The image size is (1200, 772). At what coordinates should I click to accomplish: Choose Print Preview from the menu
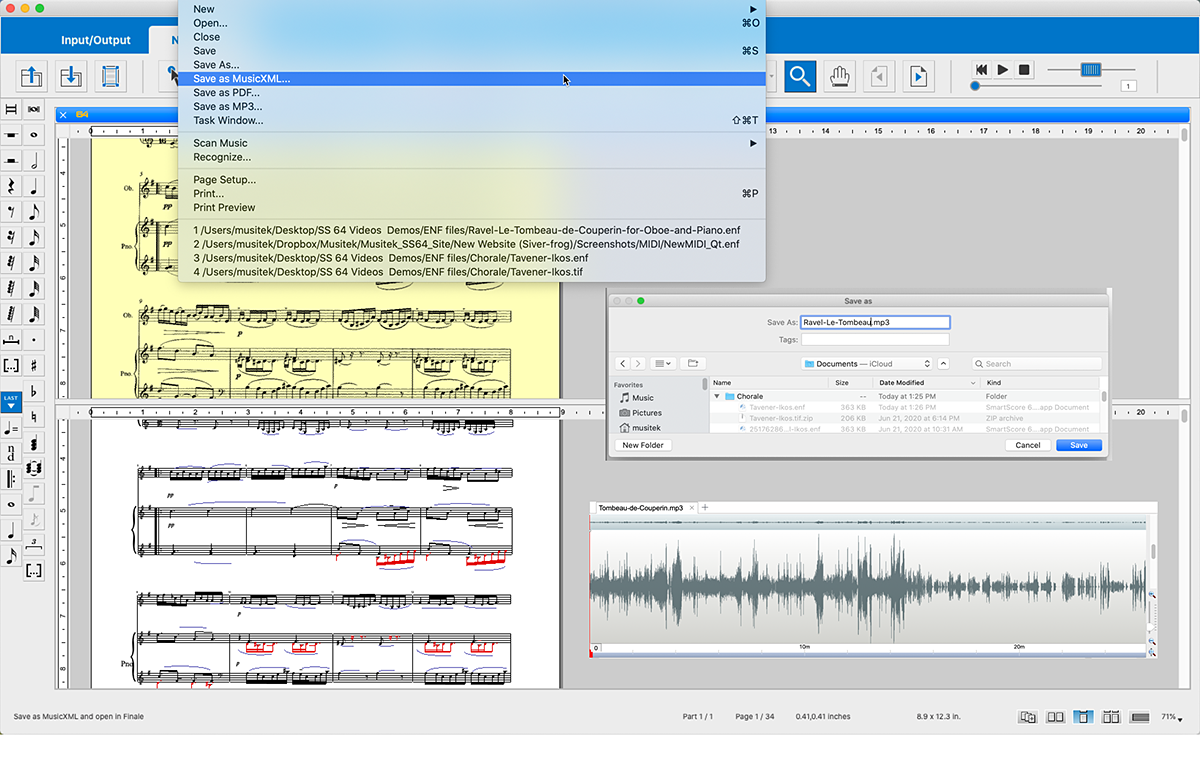(471, 208)
